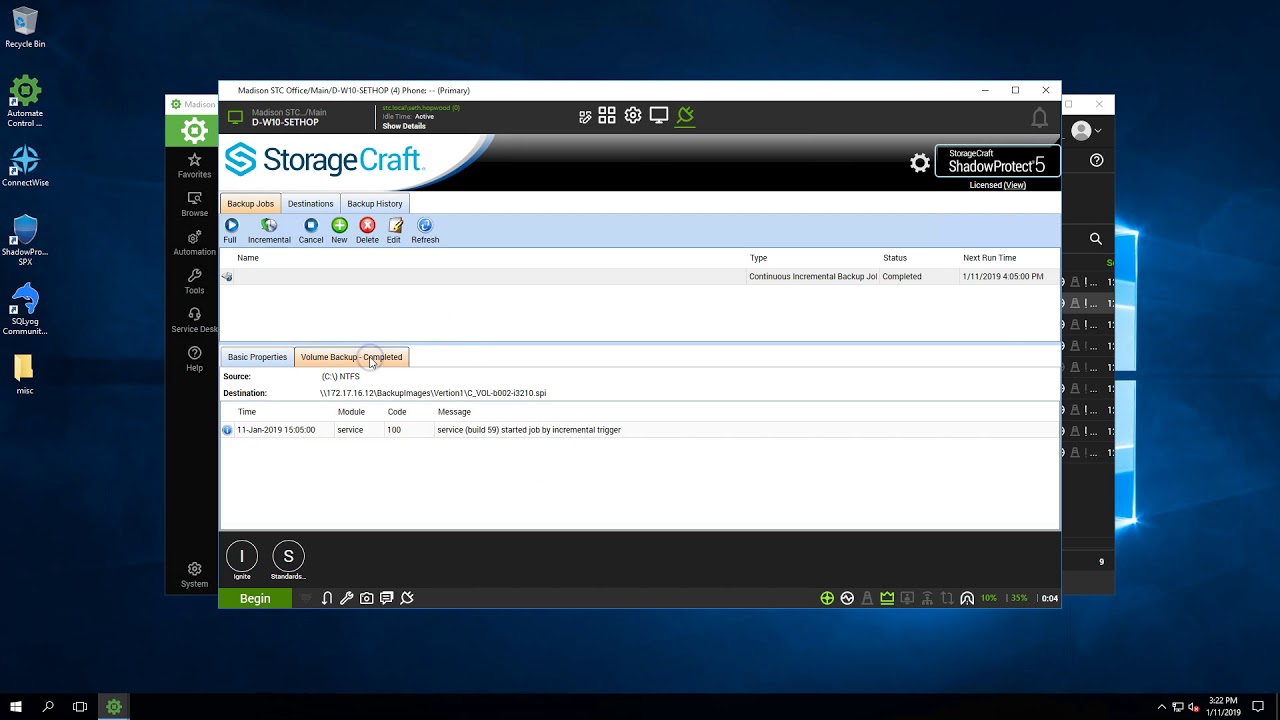Click the Next Run Time column header

tap(989, 258)
